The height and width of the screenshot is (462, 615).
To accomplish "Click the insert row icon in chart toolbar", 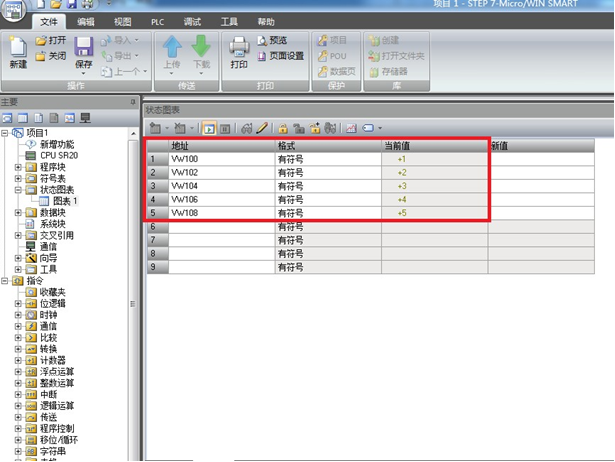I will point(156,128).
